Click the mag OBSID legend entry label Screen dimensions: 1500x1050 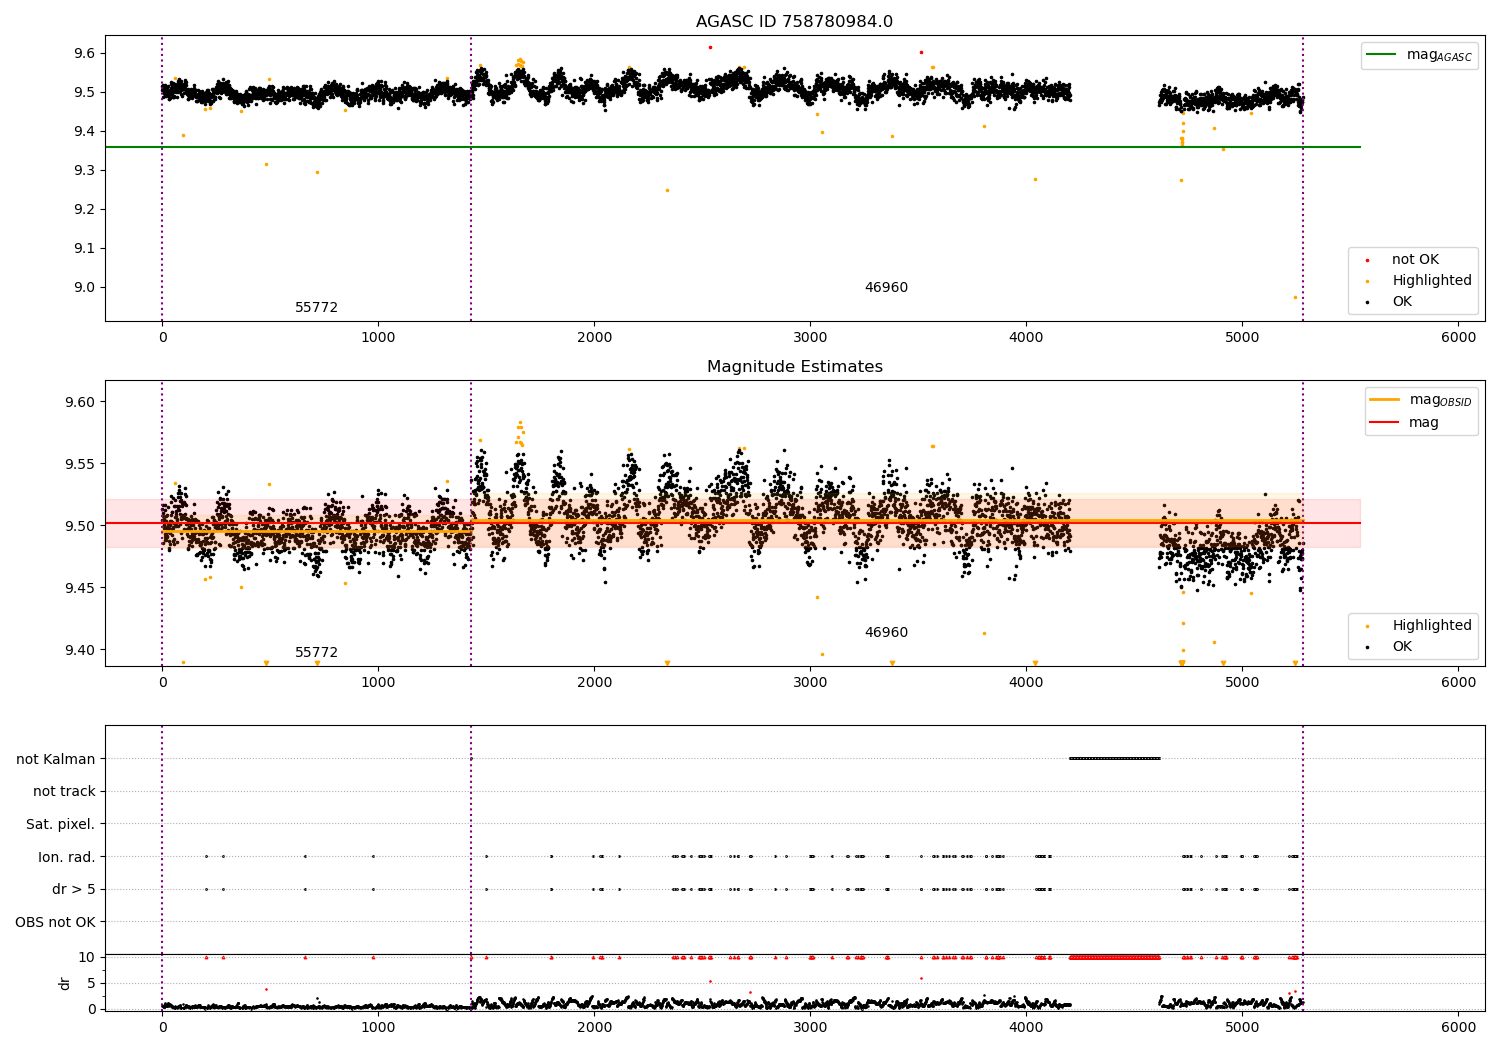(1441, 400)
